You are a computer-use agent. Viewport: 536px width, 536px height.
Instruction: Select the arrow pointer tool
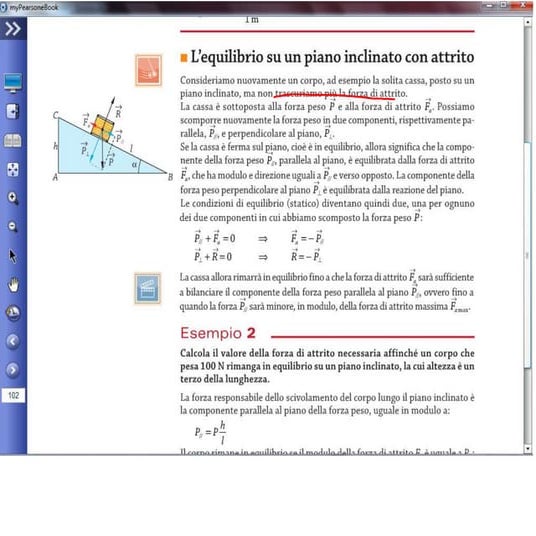pos(13,256)
